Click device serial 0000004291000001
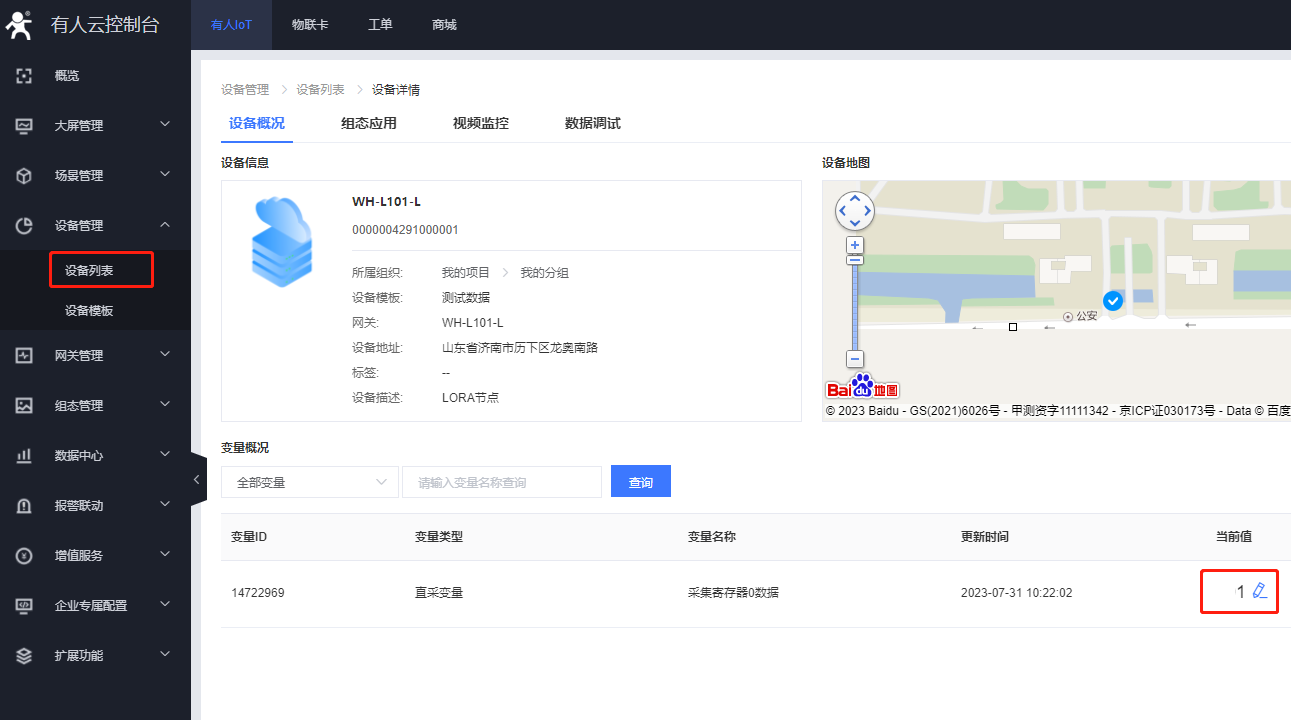Image resolution: width=1291 pixels, height=720 pixels. [405, 230]
